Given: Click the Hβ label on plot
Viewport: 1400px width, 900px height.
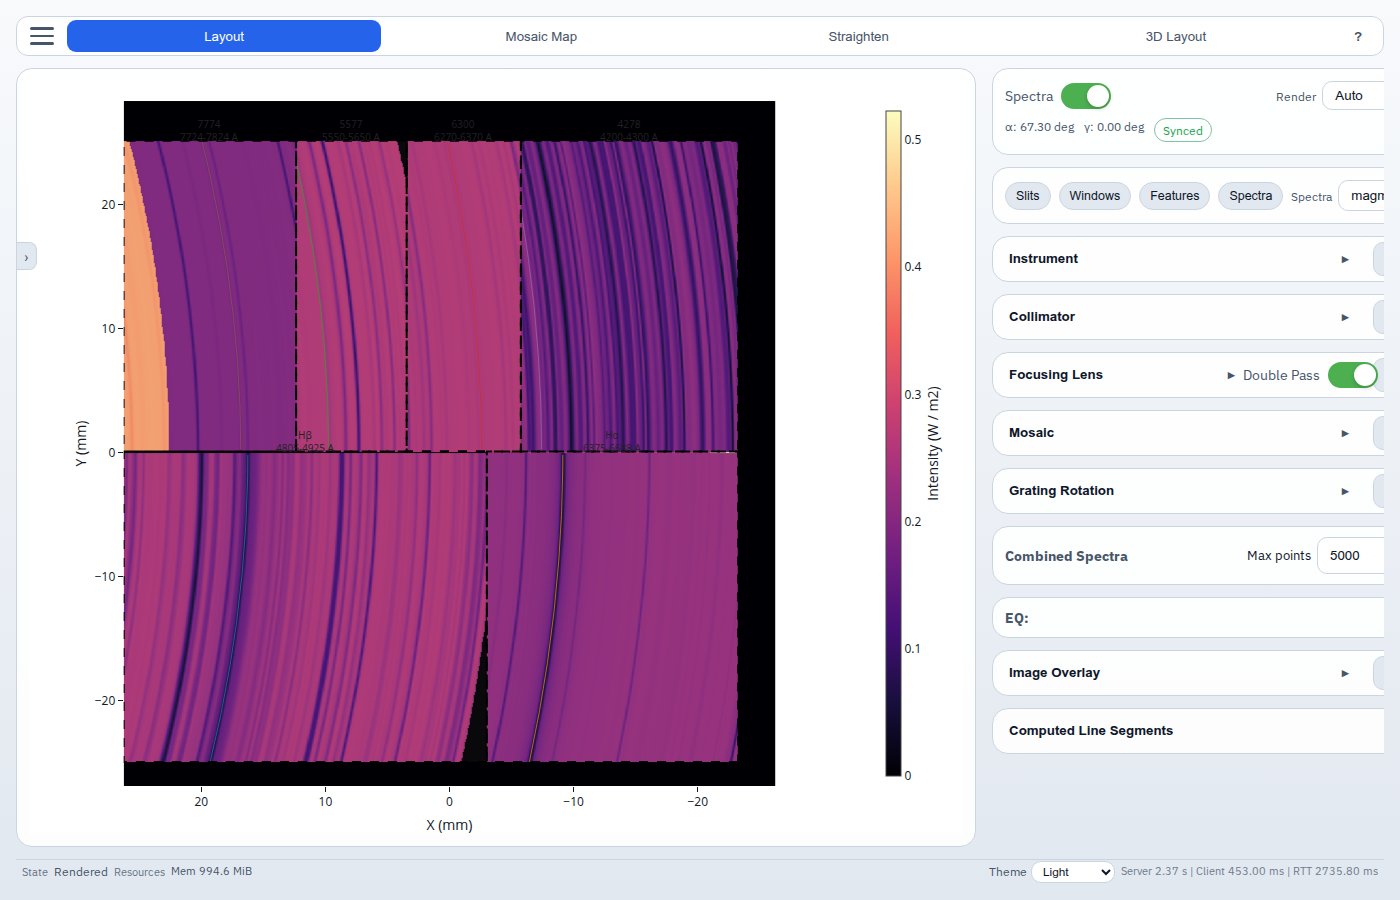Looking at the screenshot, I should [x=305, y=436].
